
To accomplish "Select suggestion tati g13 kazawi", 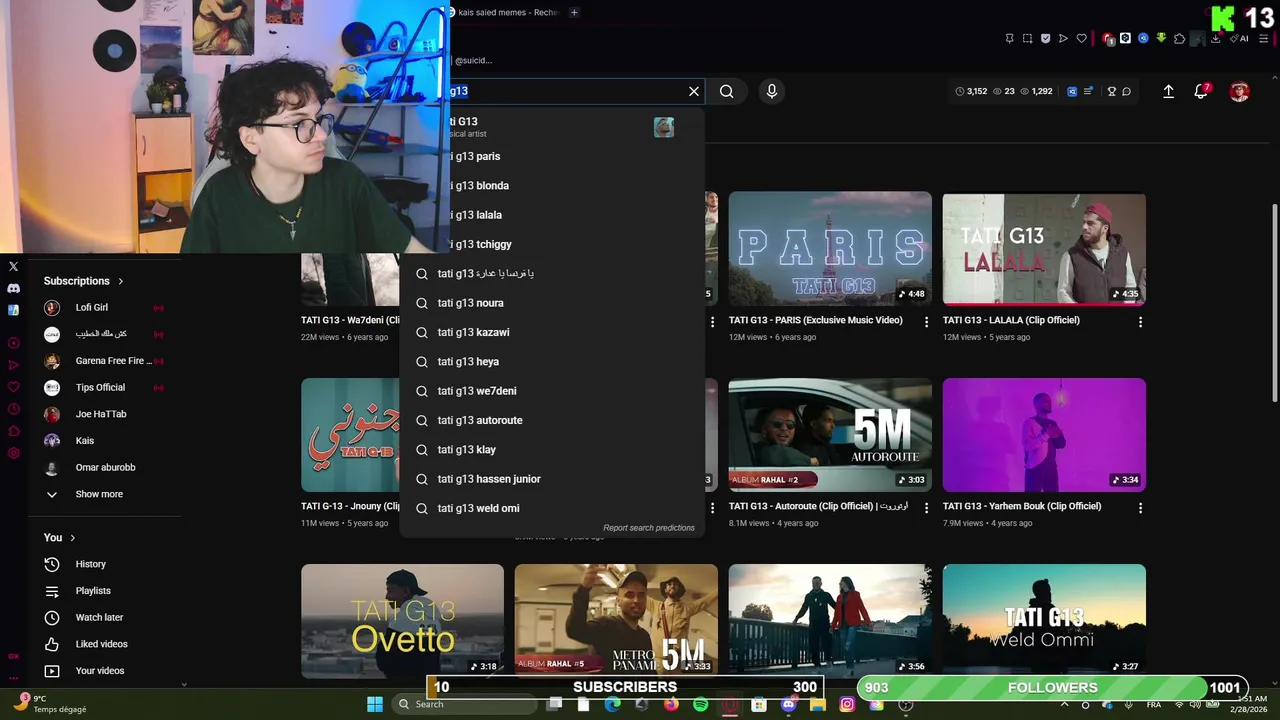I will pyautogui.click(x=552, y=332).
